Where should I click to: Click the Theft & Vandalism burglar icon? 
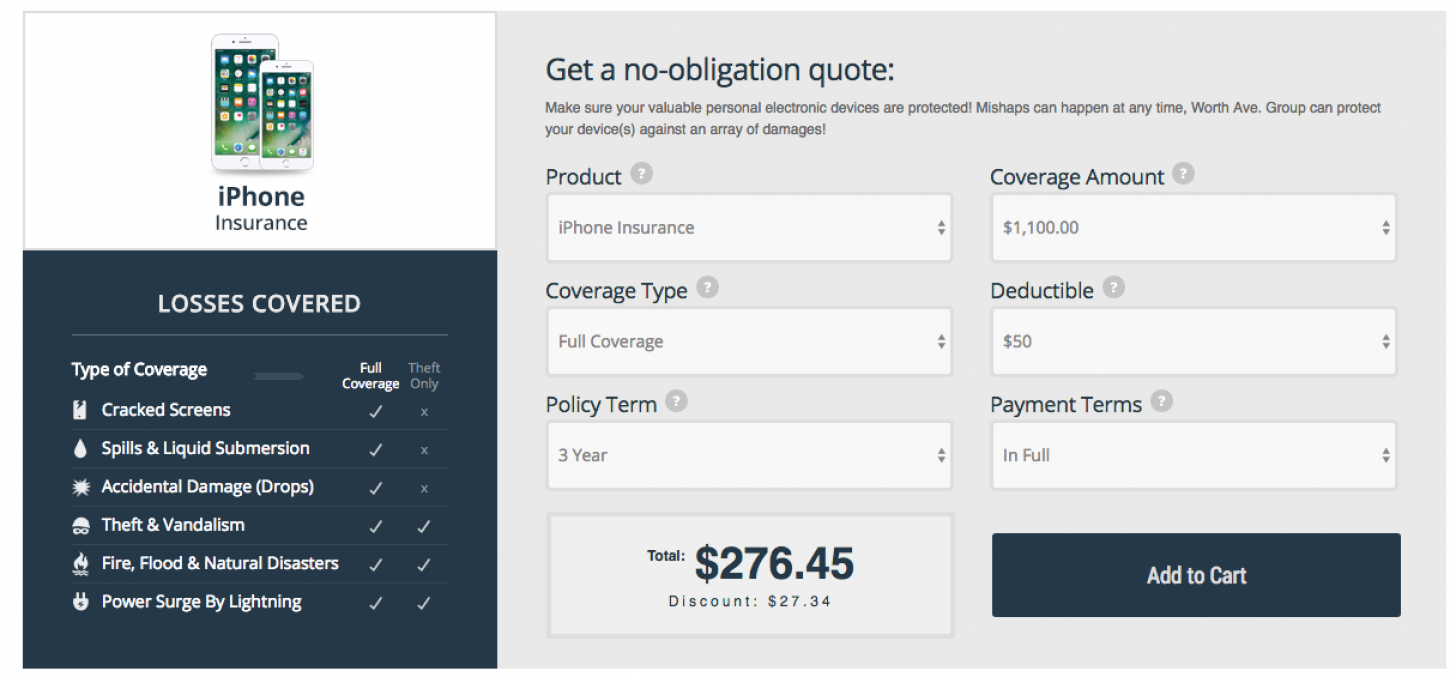(x=80, y=526)
